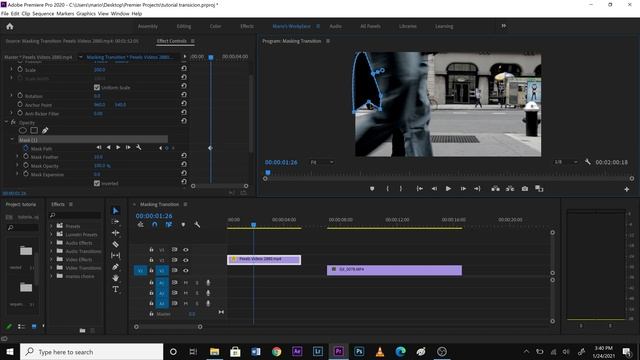This screenshot has height=360, width=640.
Task: Select the Type tool
Action: [116, 289]
